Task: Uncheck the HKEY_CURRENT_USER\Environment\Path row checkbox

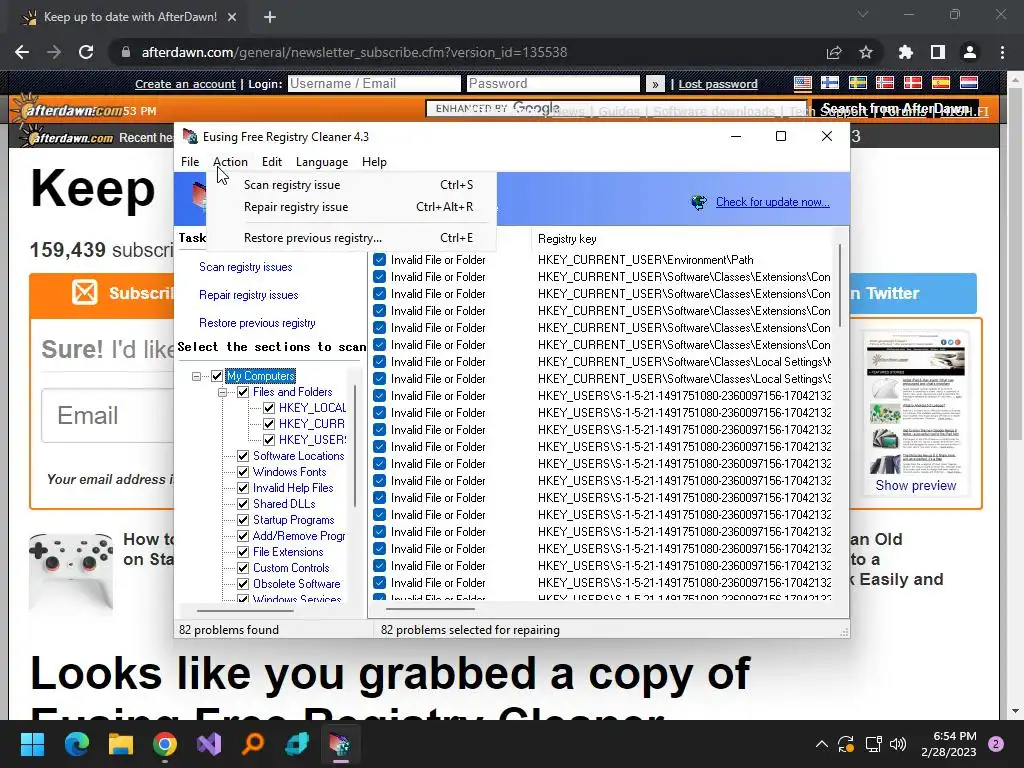Action: pyautogui.click(x=379, y=260)
